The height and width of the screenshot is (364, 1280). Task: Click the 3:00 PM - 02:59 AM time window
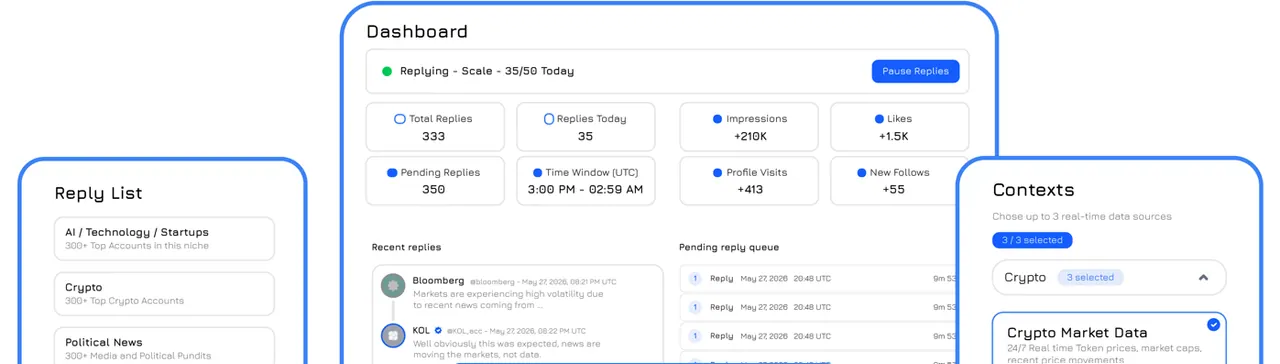(585, 190)
